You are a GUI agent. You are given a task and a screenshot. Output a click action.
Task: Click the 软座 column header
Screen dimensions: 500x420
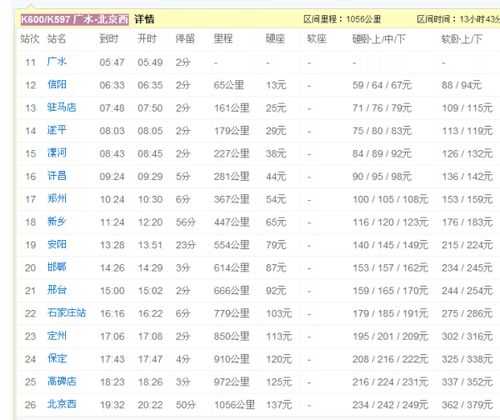pos(317,39)
